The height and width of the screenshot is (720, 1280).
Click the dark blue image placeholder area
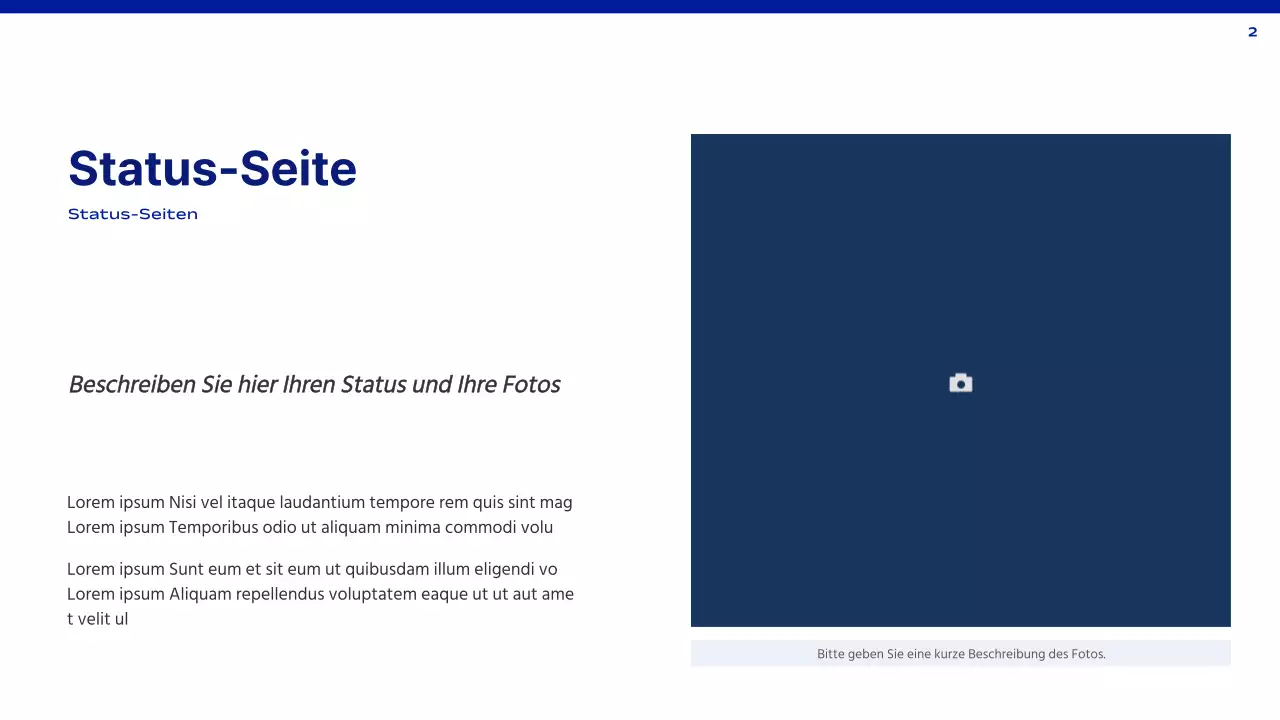tap(960, 300)
